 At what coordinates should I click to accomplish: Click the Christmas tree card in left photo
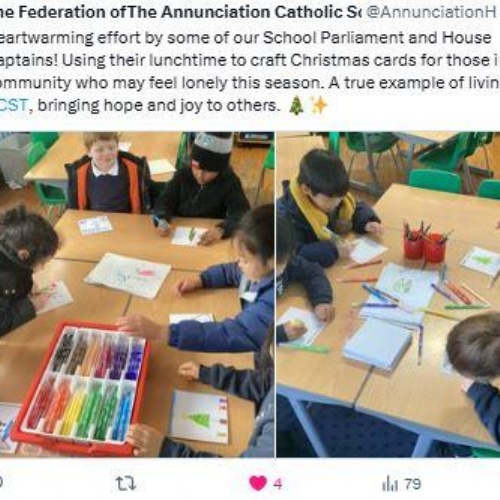point(199,418)
